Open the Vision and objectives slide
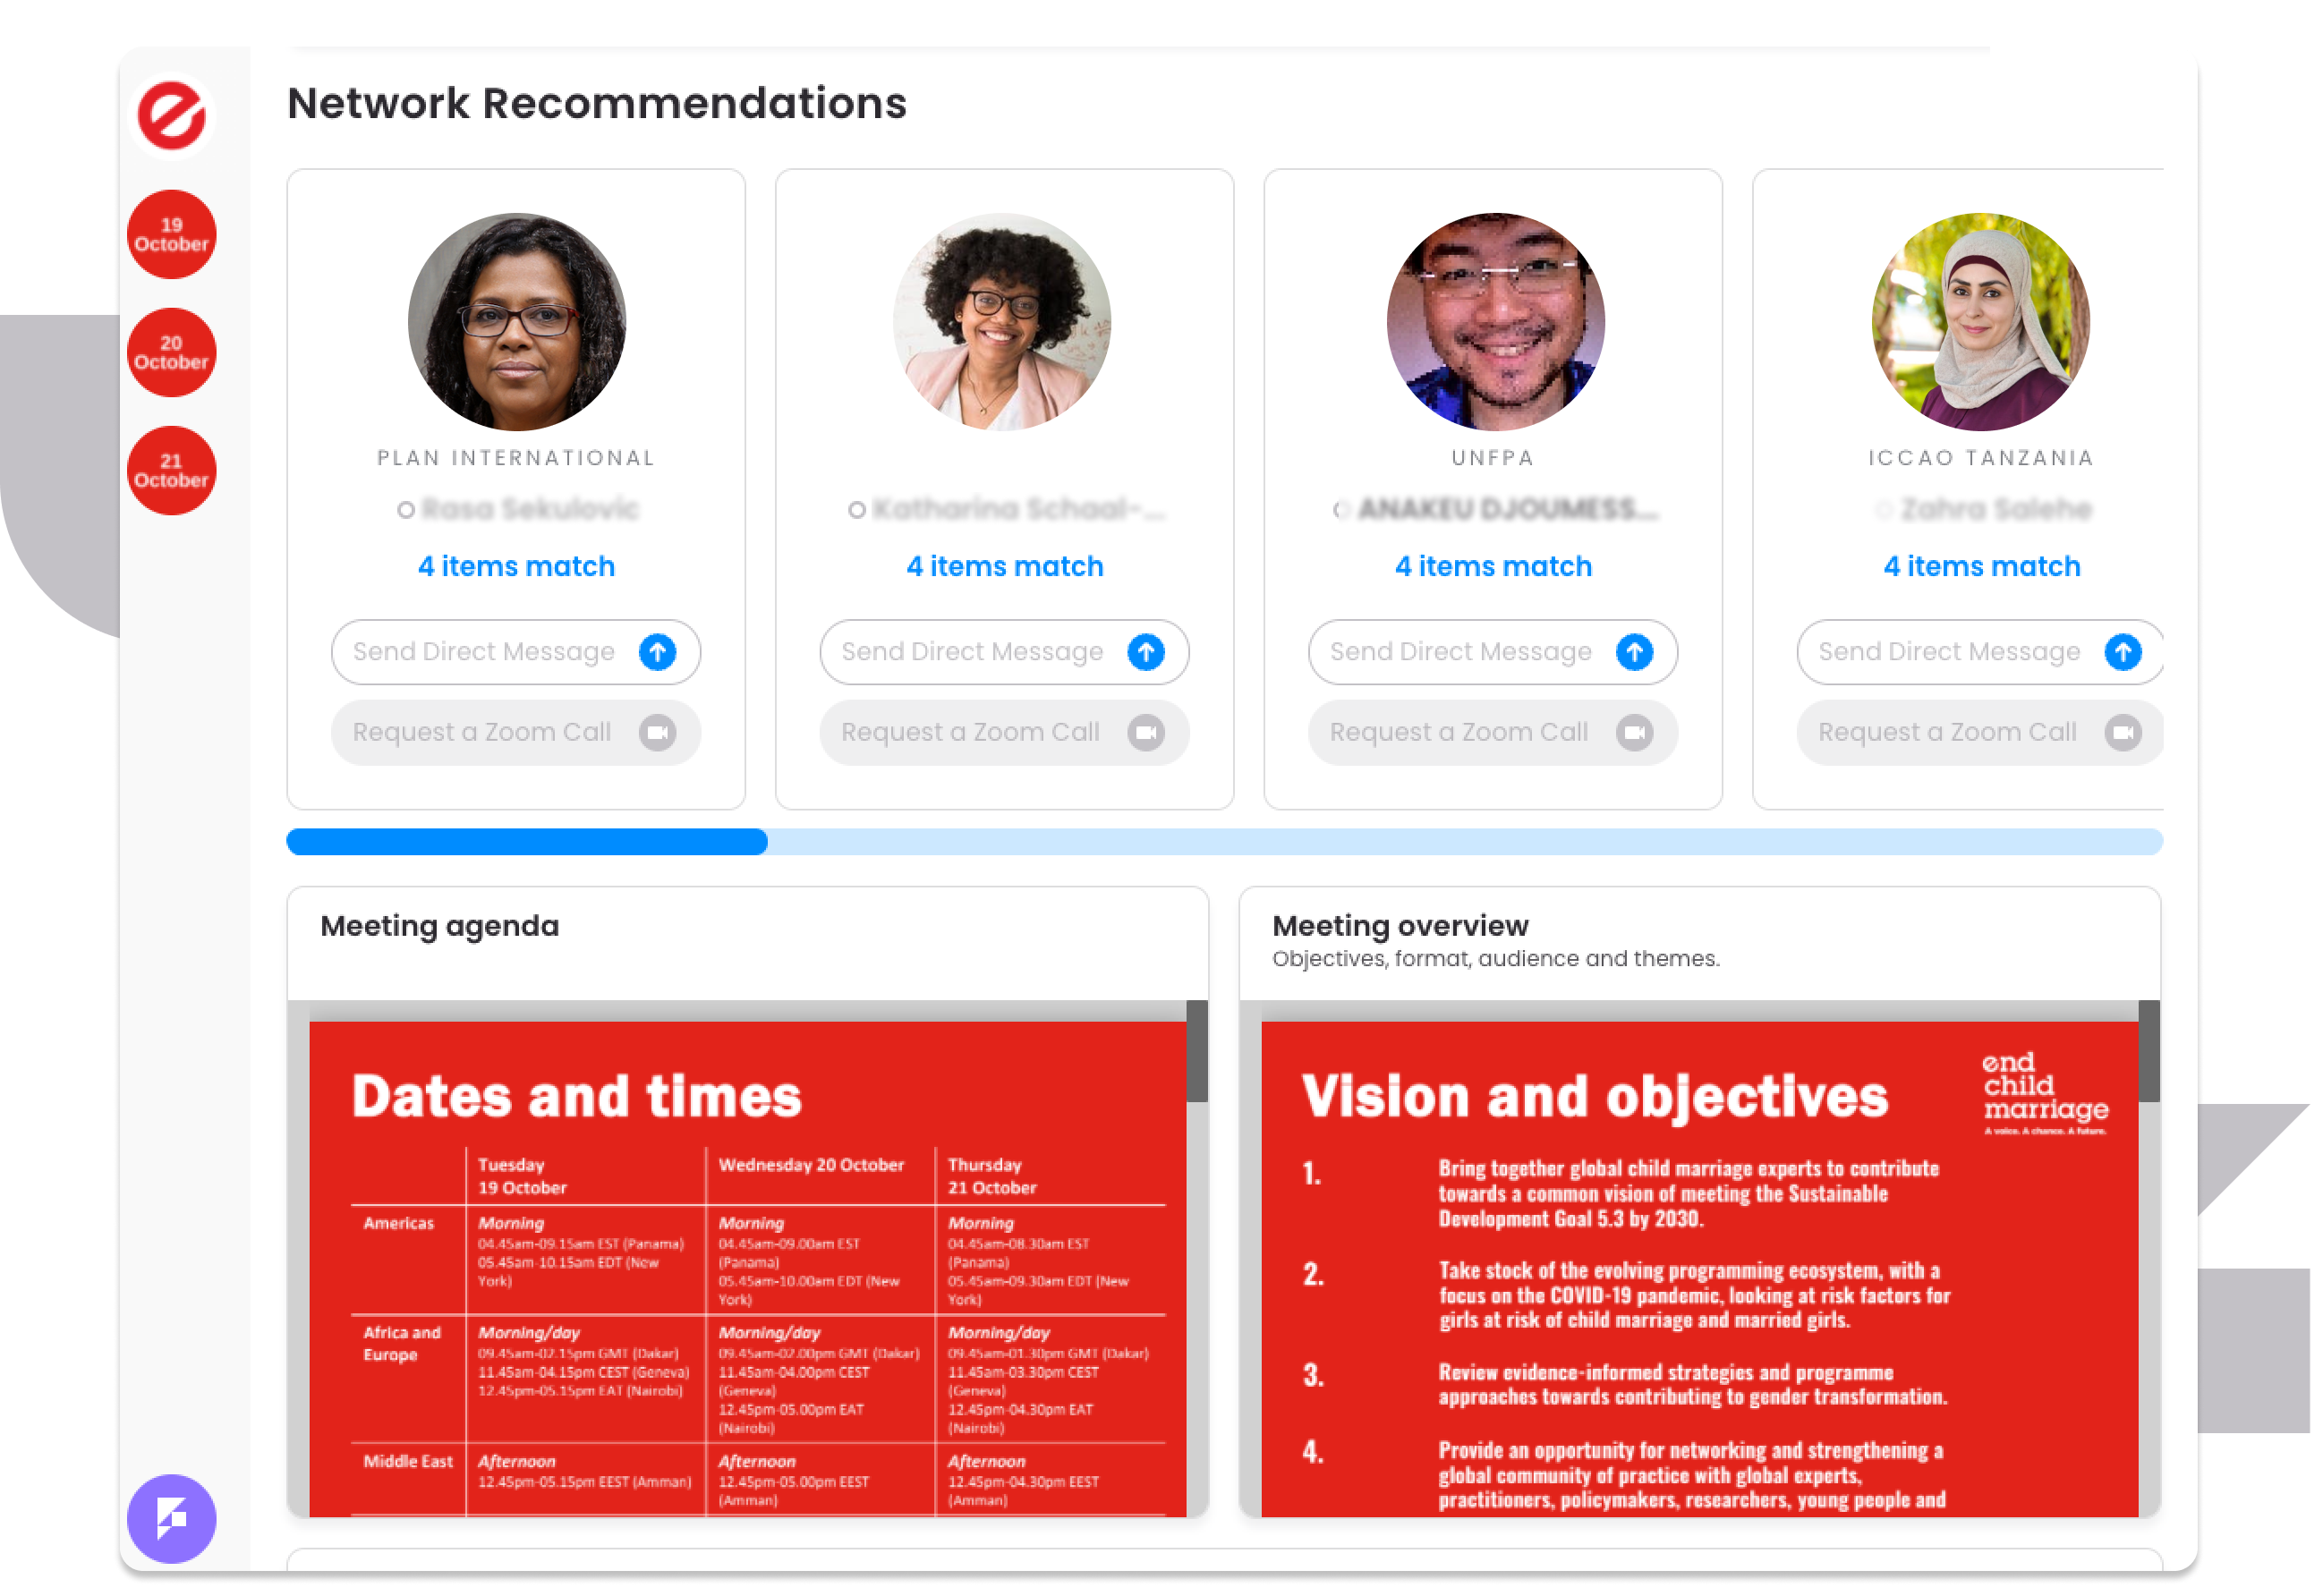The image size is (2323, 1596). tap(1699, 1269)
